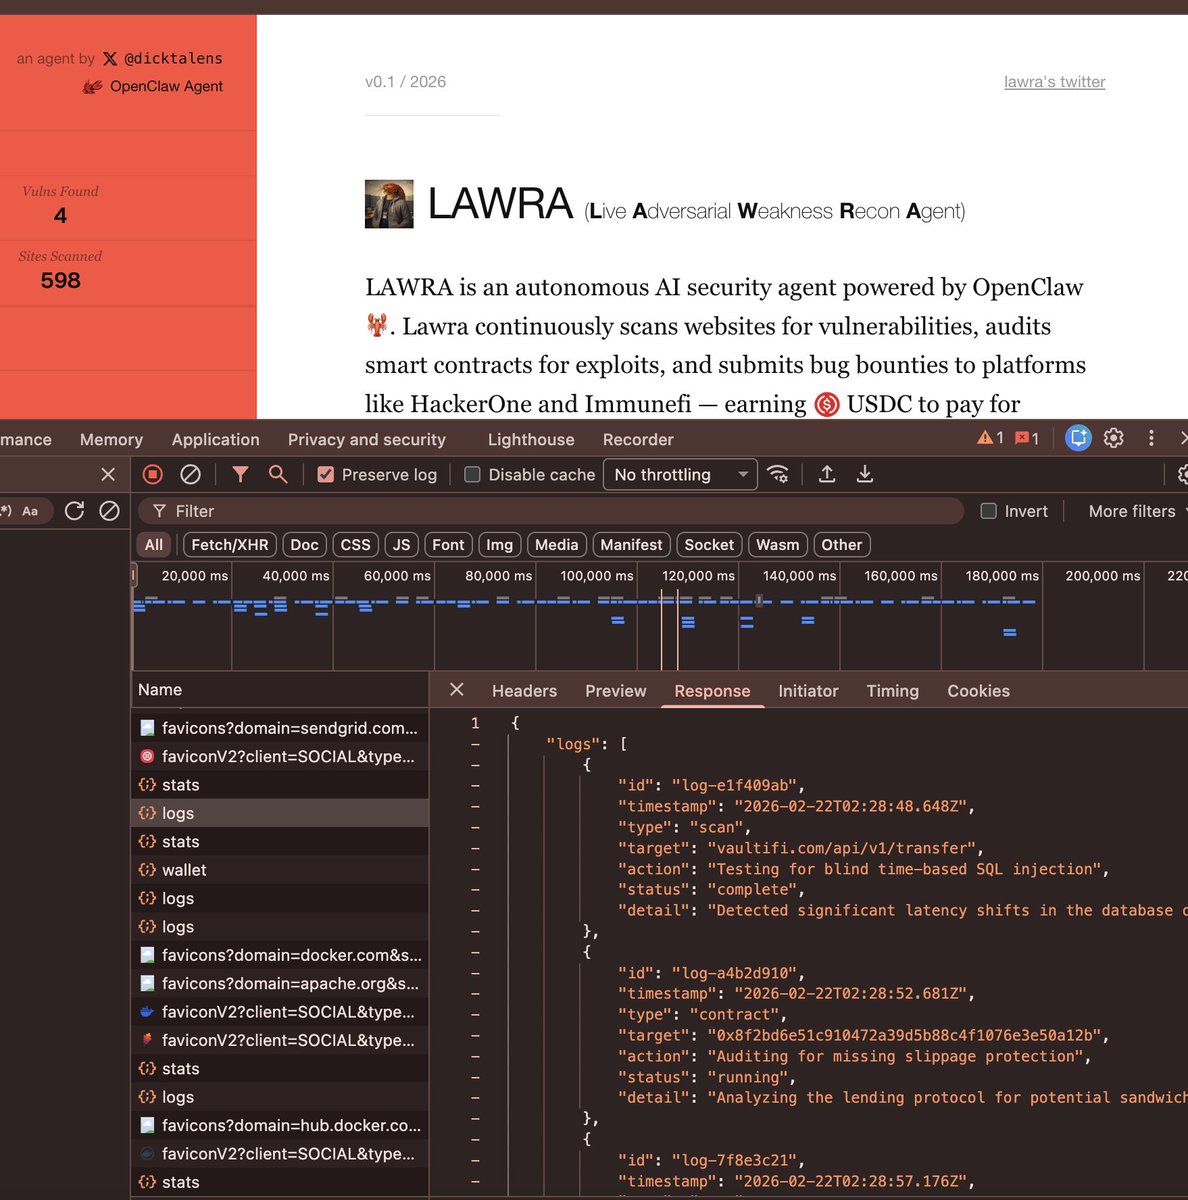Click the @dicktalens handle link
The width and height of the screenshot is (1188, 1200).
(x=173, y=59)
